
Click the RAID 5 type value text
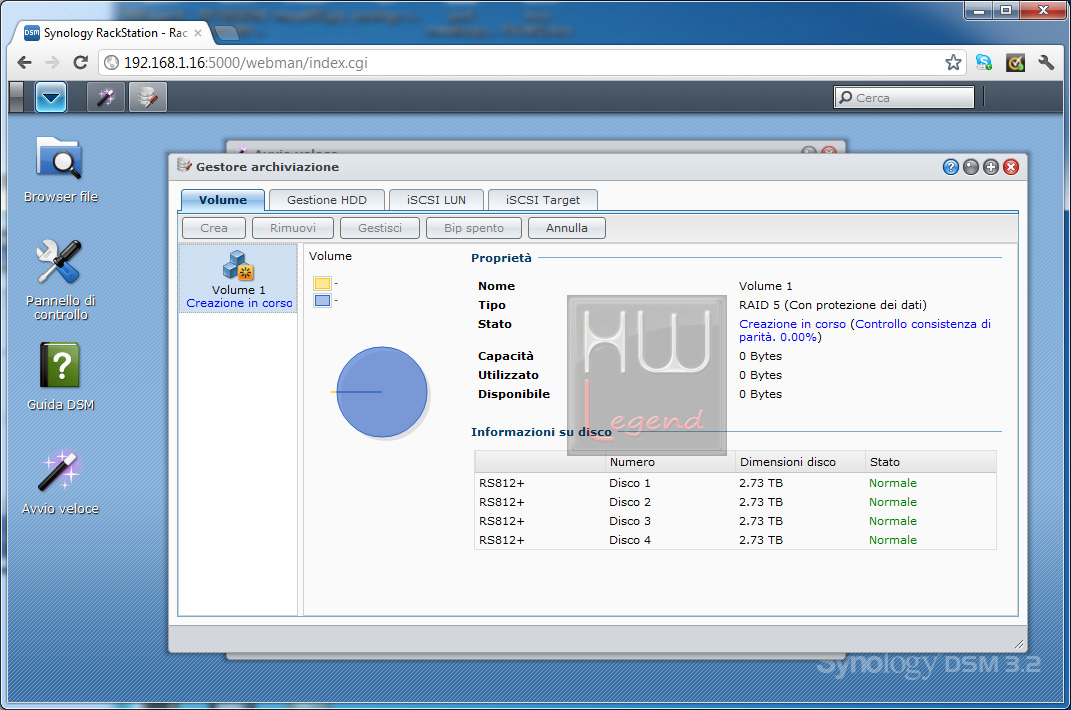pos(833,305)
